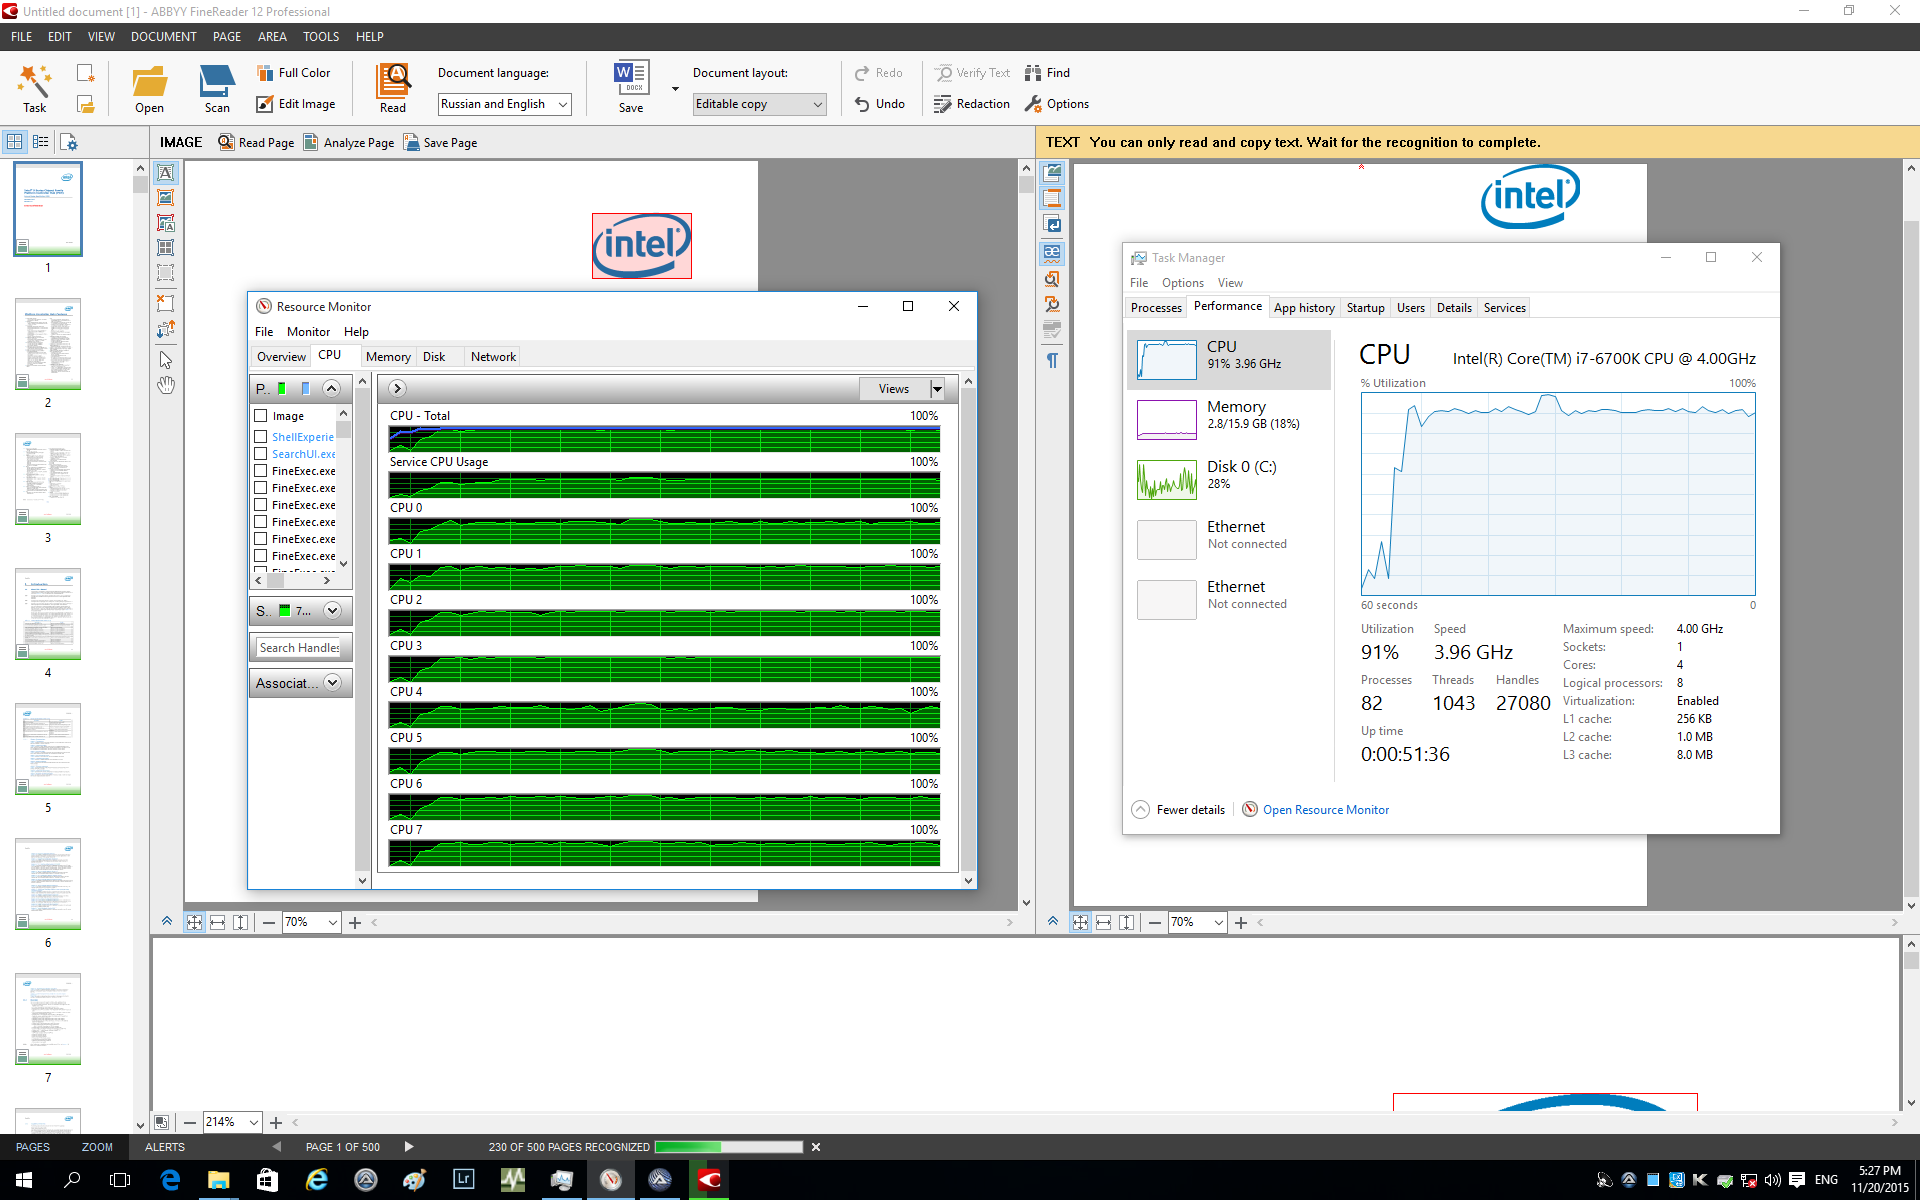Click the Delete Area tool icon
This screenshot has height=1200, width=1920.
tap(166, 302)
